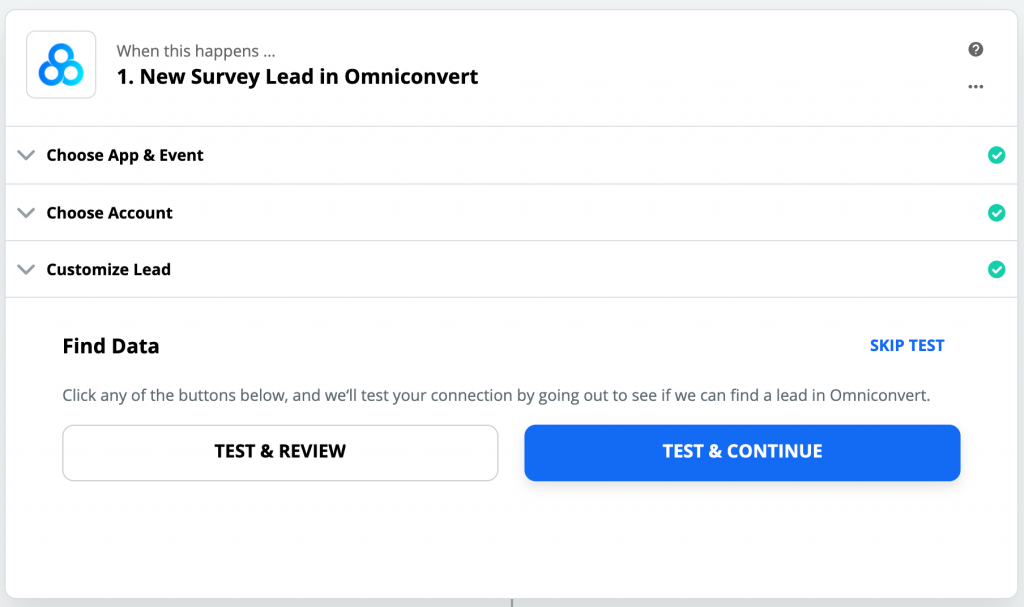Click green checkmark beside Choose Account

996,213
